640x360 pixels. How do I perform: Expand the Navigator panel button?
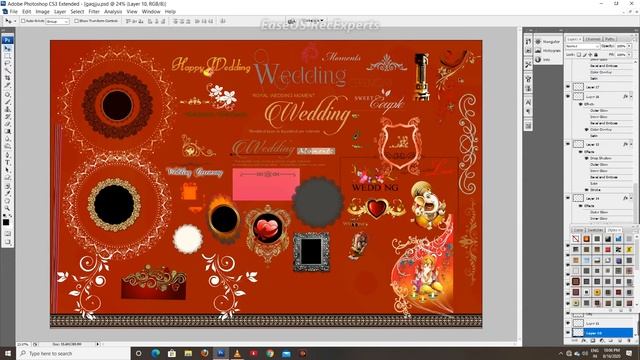click(548, 42)
